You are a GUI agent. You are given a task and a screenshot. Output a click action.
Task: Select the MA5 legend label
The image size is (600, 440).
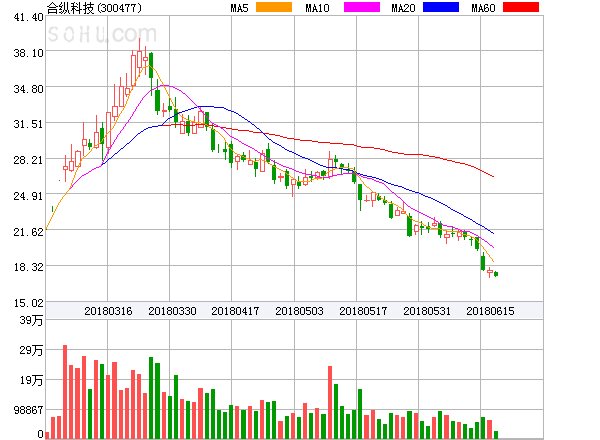(x=240, y=8)
